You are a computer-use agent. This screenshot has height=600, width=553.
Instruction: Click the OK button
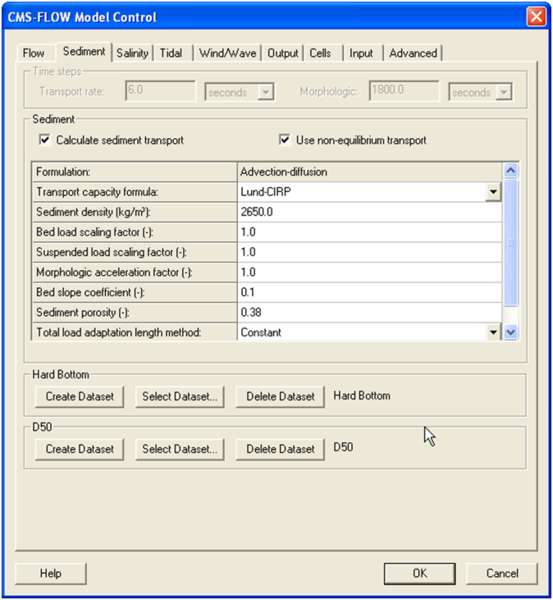coord(419,573)
